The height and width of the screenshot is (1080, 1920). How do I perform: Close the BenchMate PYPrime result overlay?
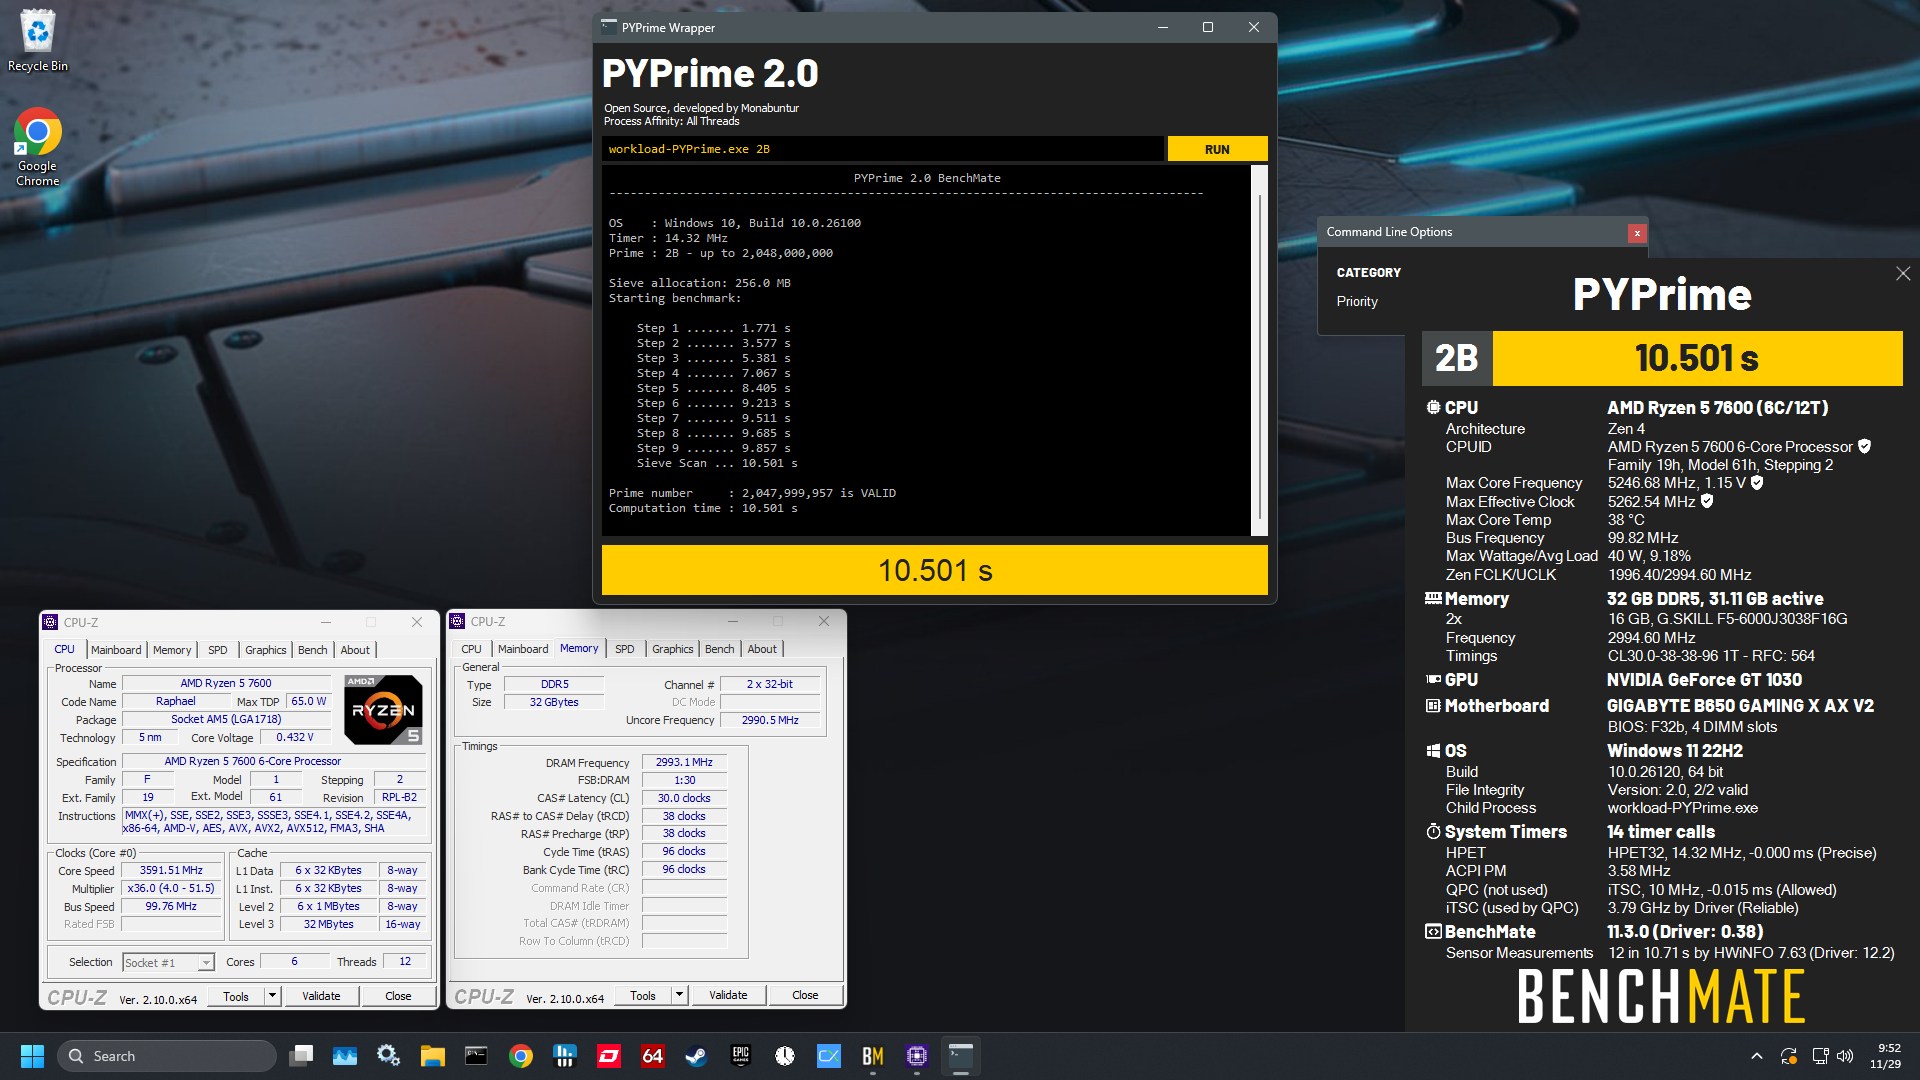1902,273
